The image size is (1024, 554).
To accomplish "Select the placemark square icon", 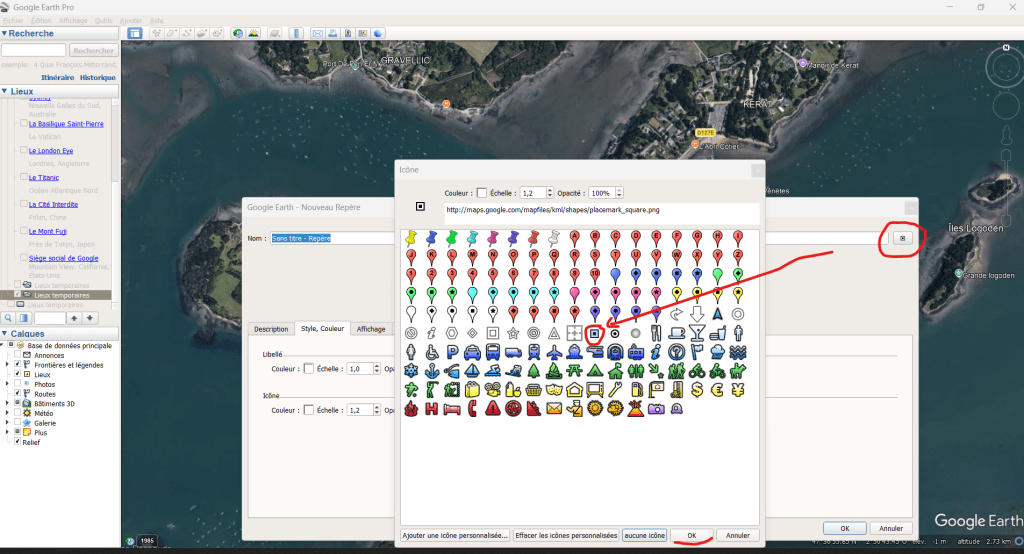I will (x=594, y=333).
